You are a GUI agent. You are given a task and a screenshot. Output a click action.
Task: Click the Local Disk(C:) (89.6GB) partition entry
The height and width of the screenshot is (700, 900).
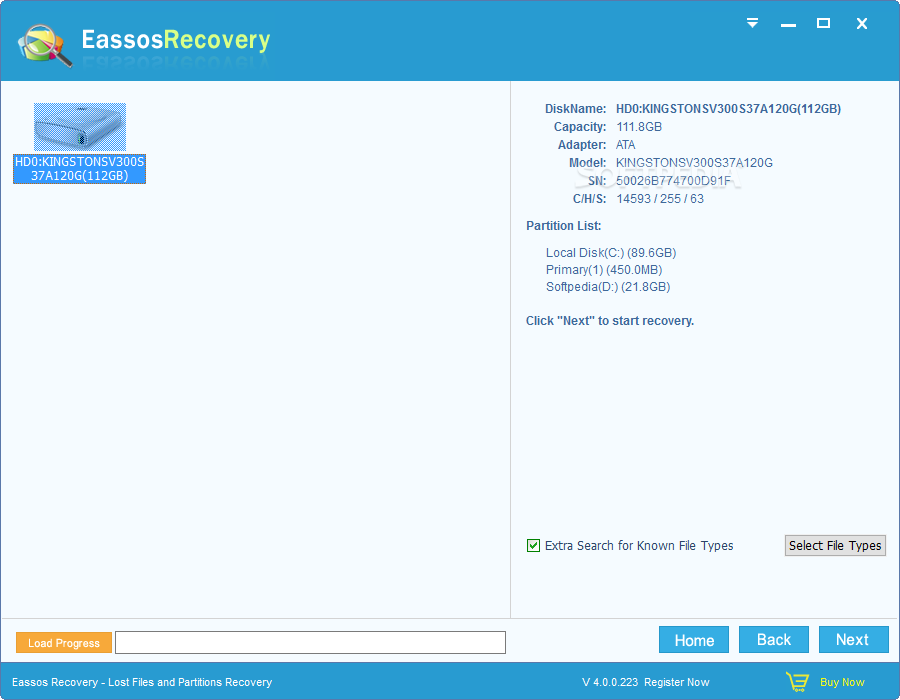[x=611, y=253]
